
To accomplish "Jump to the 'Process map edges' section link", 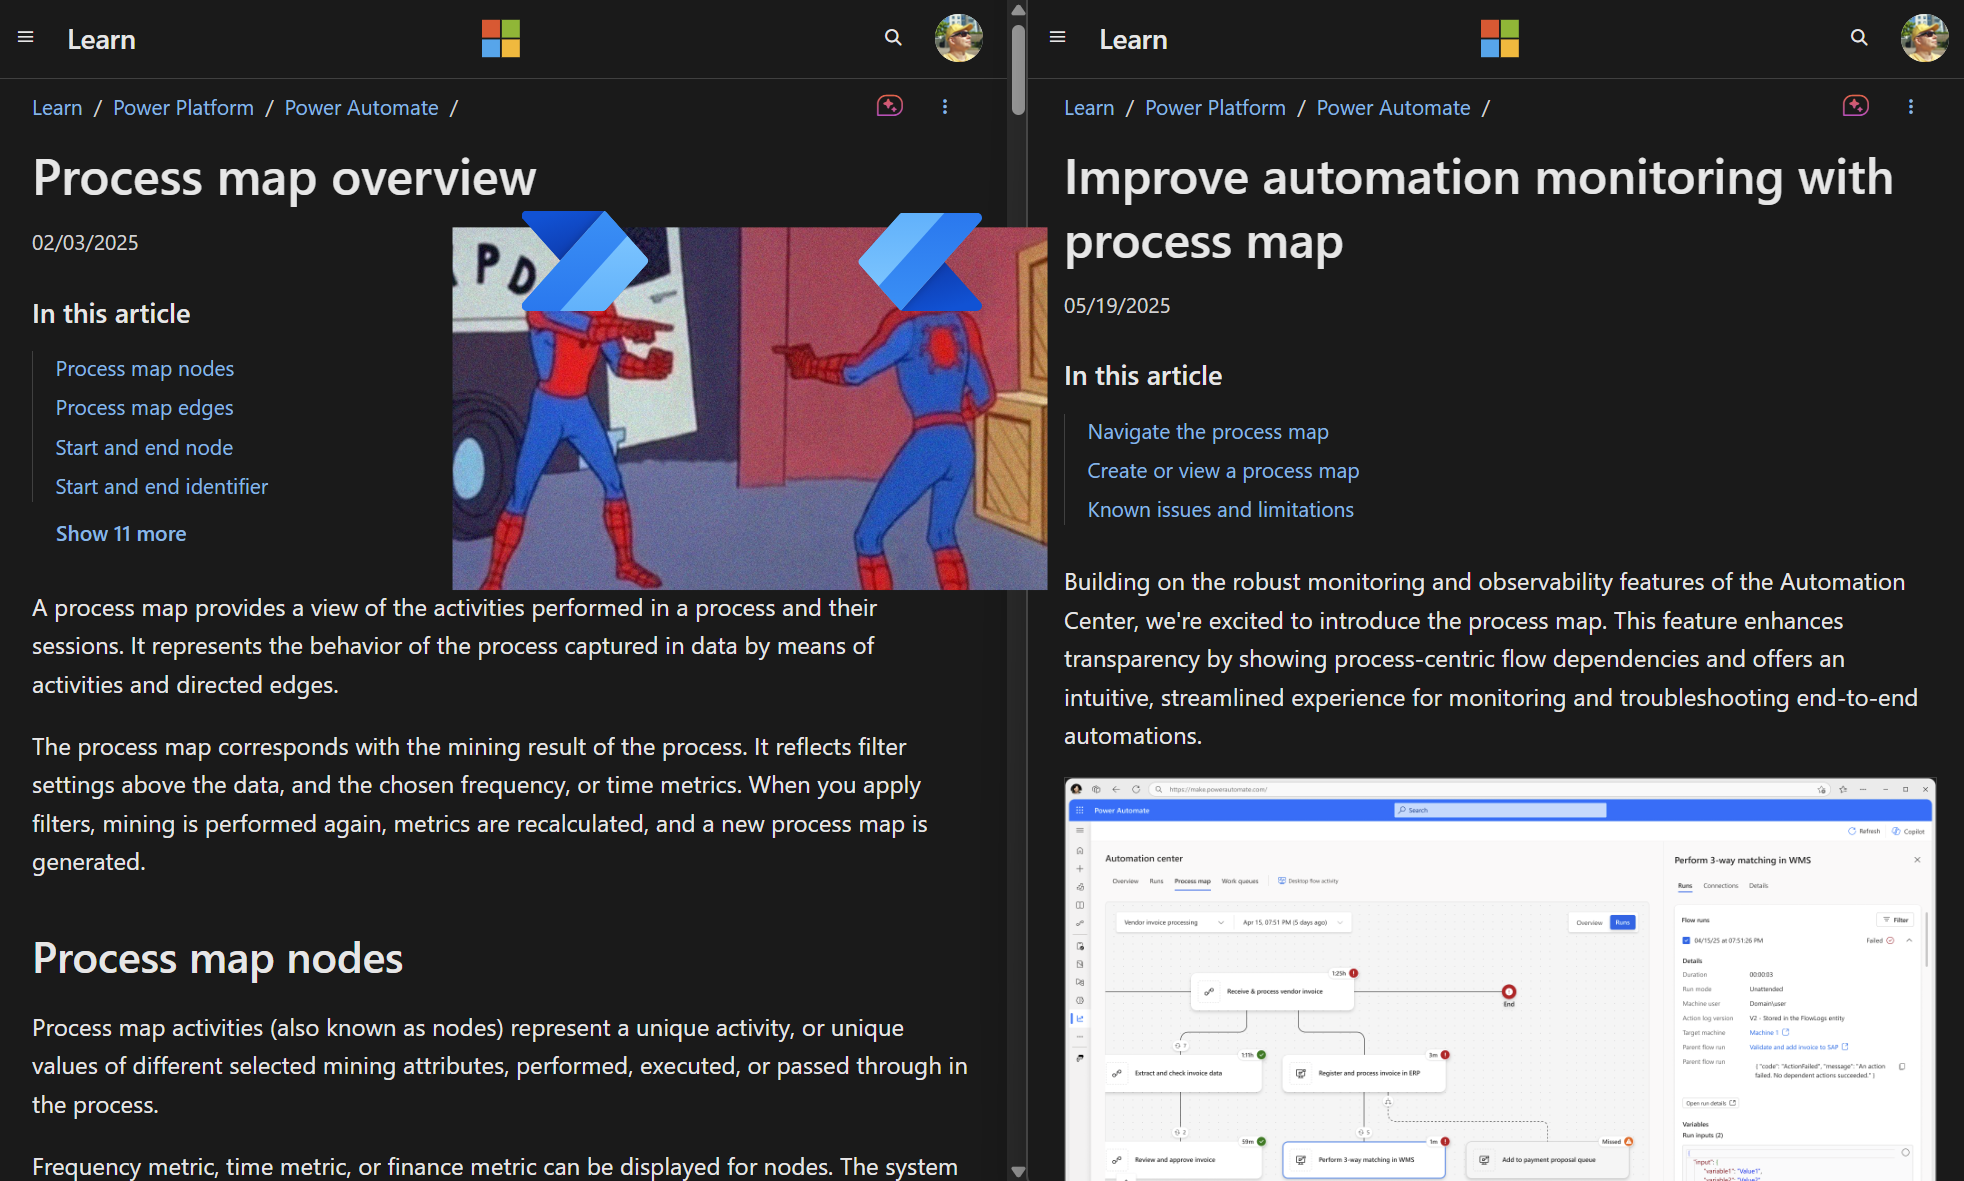I will tap(144, 408).
